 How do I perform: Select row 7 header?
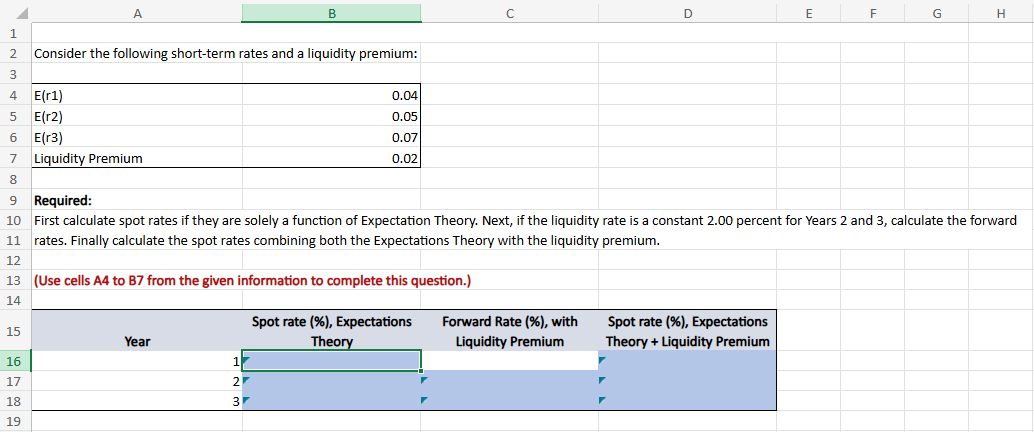point(15,158)
